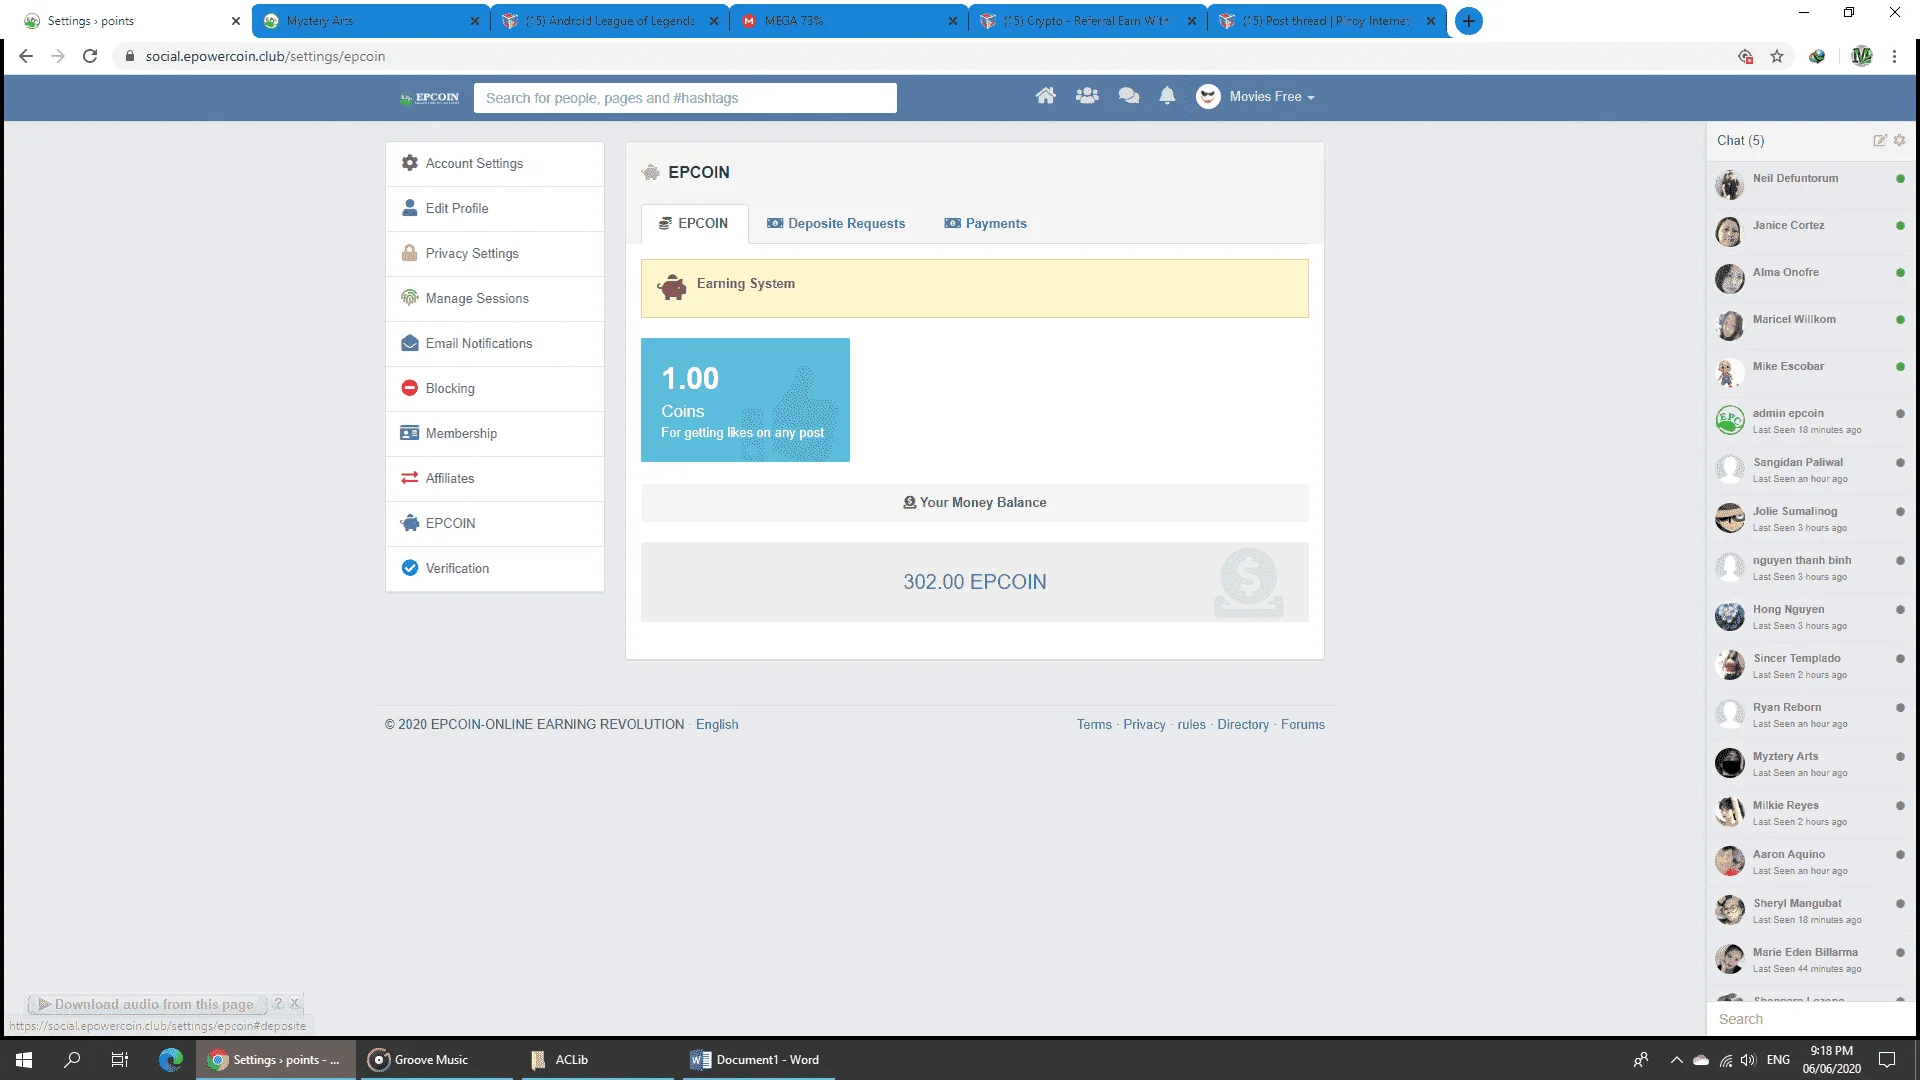Open a new browser tab
The image size is (1920, 1080).
[1468, 21]
